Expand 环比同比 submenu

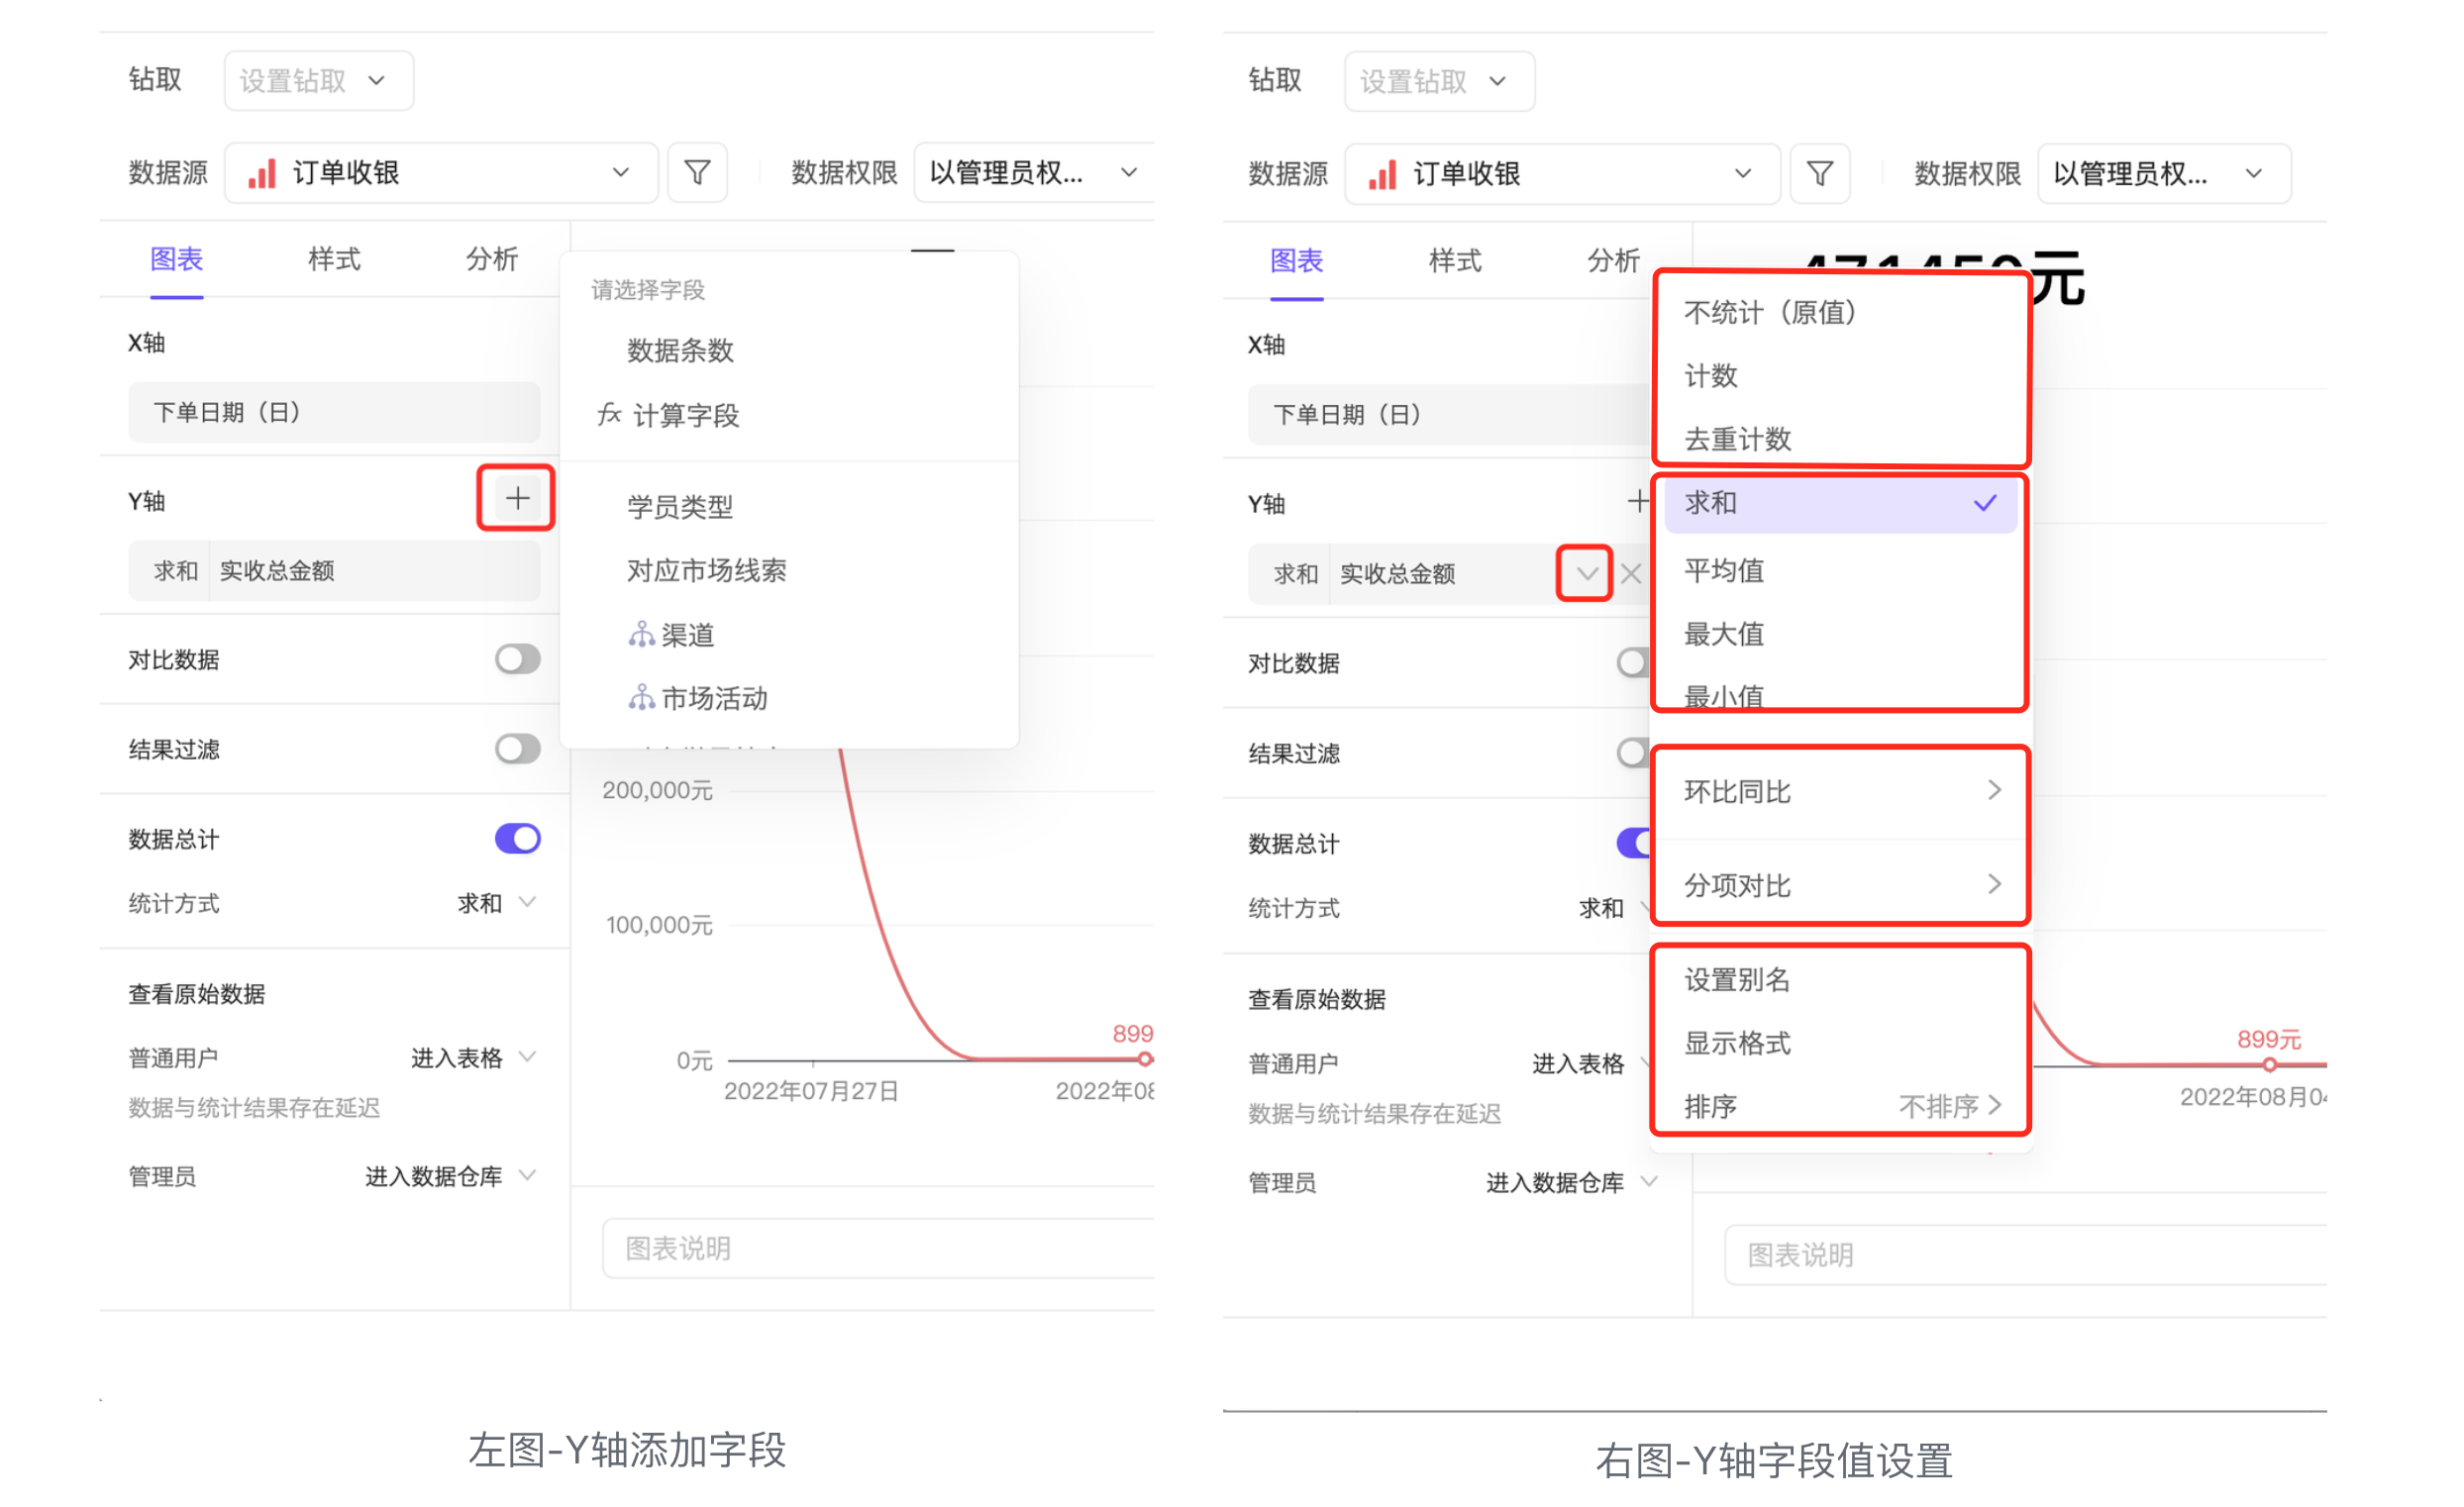[x=1841, y=792]
